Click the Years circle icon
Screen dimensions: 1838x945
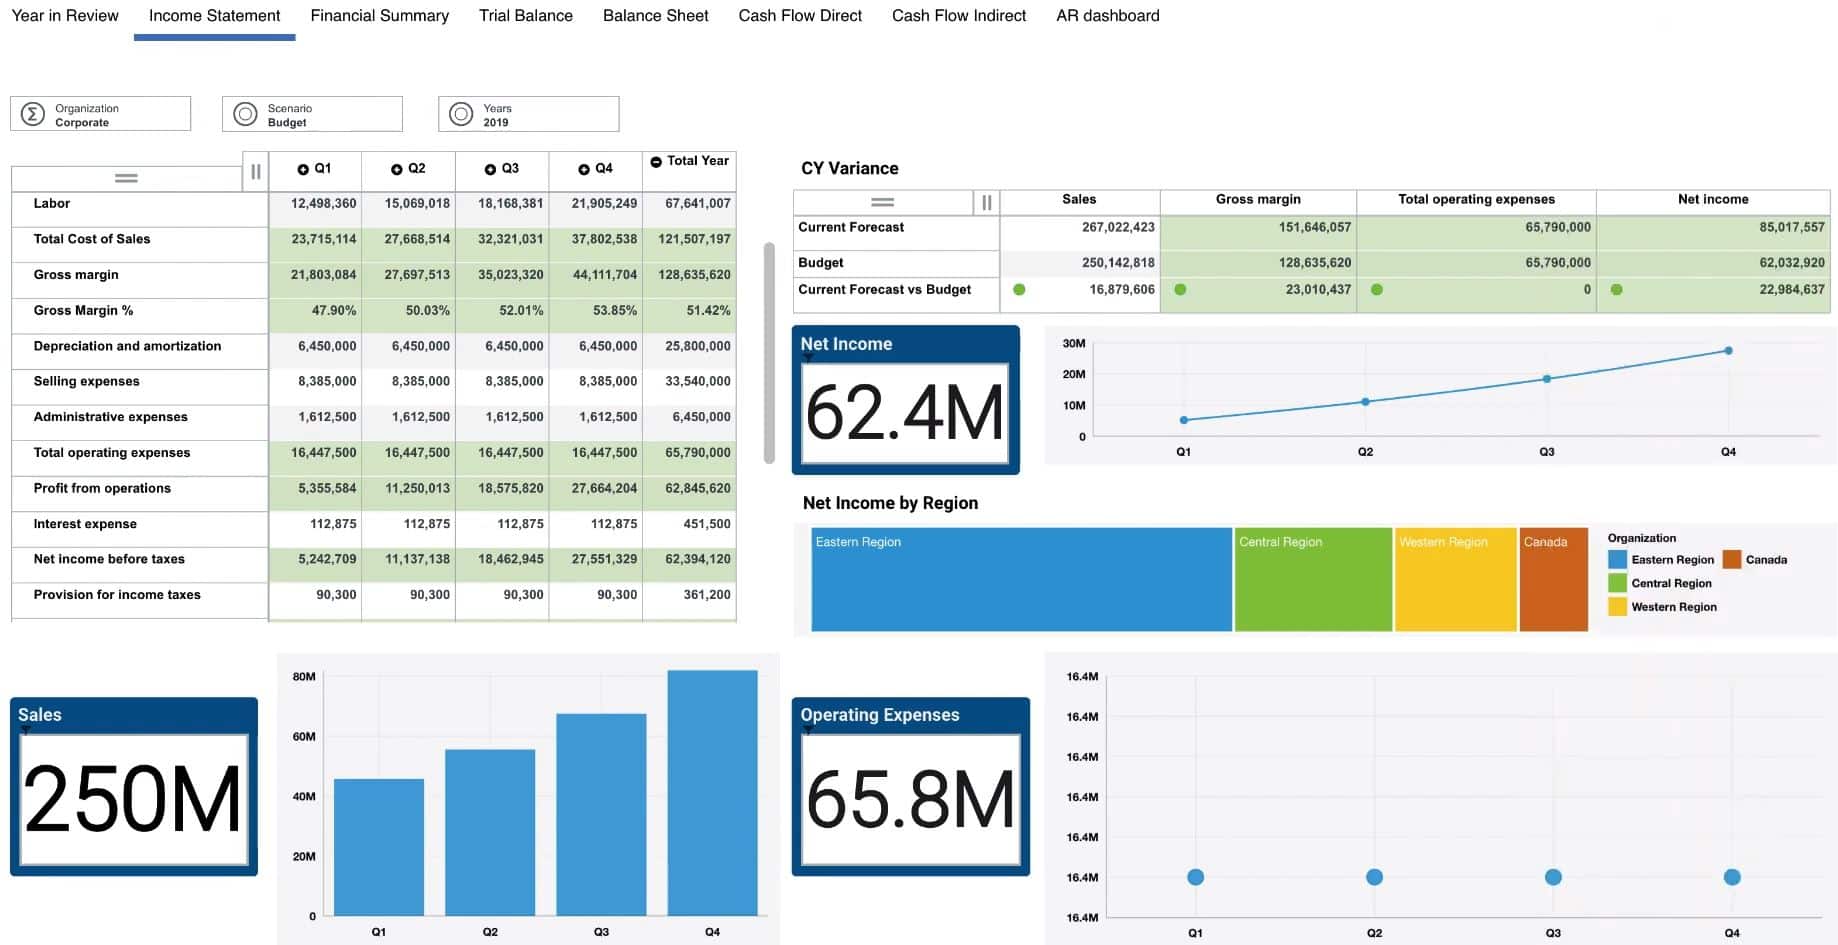tap(461, 114)
